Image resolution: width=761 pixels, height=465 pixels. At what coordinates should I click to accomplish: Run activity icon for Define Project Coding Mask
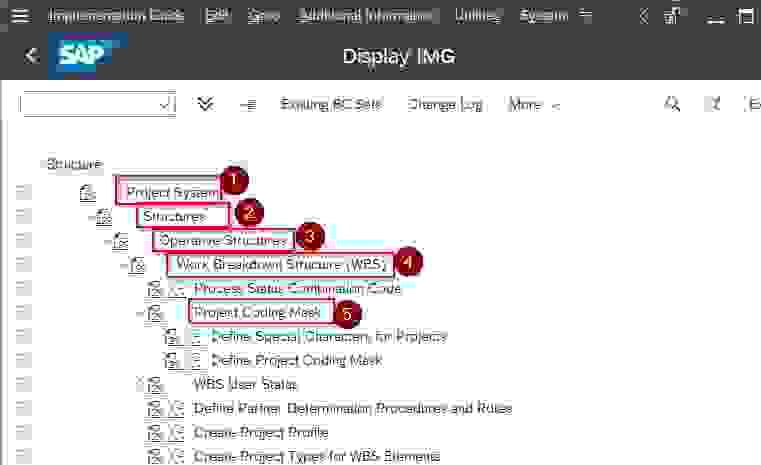tap(197, 360)
